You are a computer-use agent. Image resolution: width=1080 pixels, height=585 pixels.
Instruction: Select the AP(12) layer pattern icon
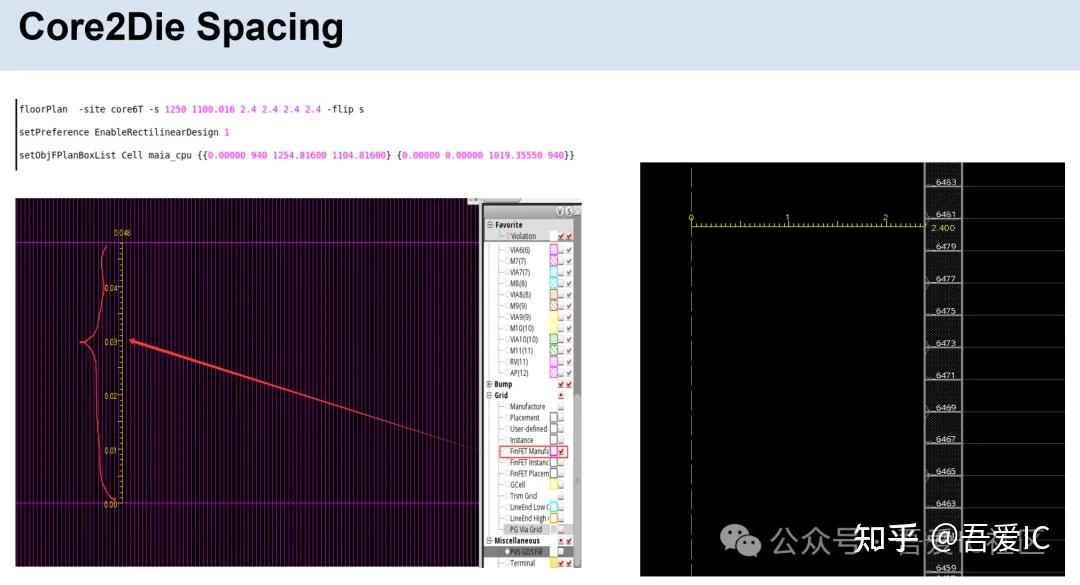coord(552,370)
